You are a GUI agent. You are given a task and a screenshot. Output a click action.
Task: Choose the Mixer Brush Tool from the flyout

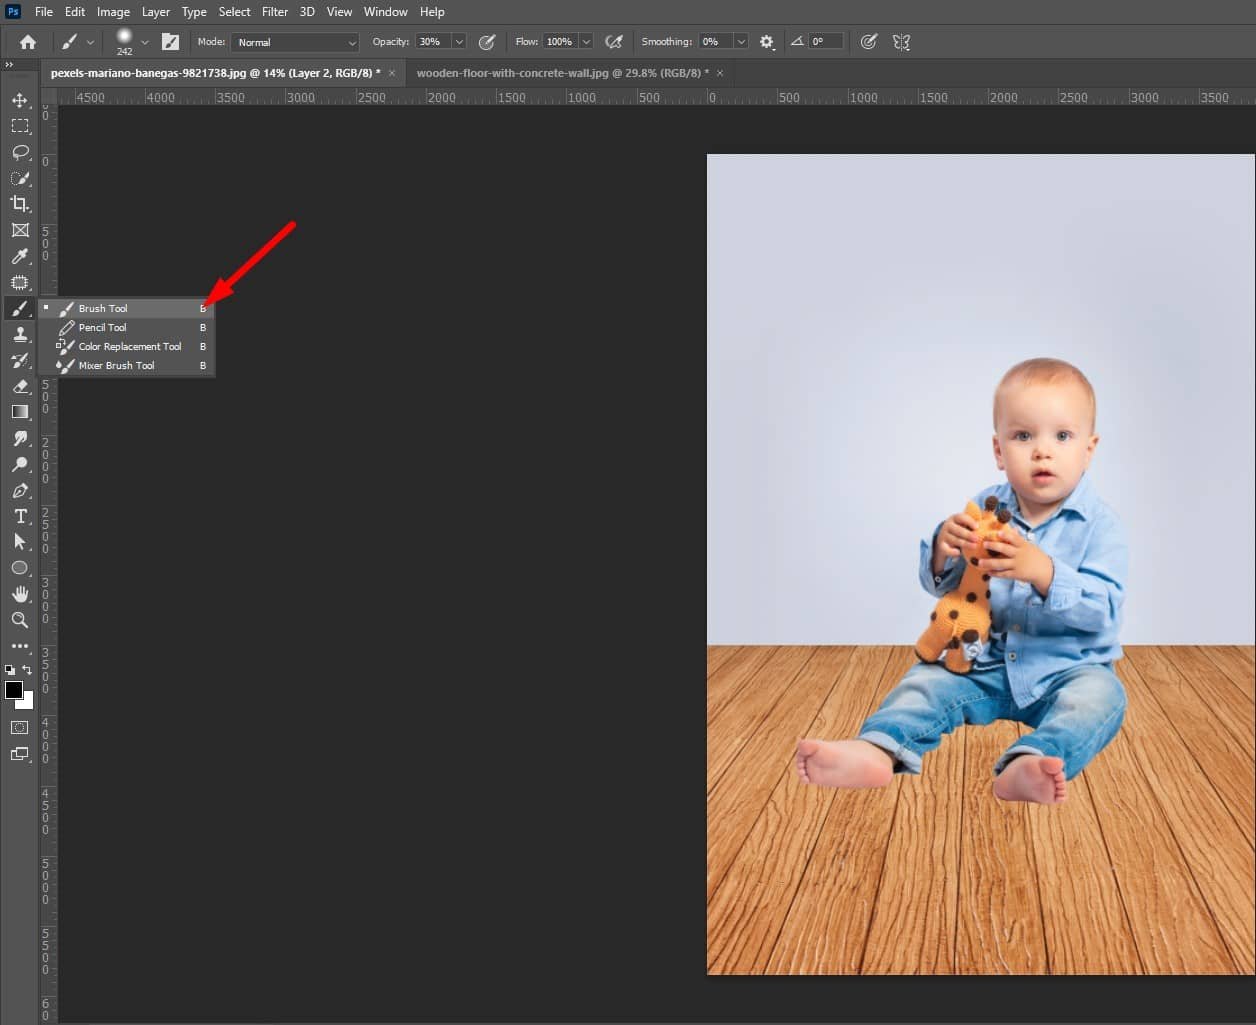pyautogui.click(x=117, y=365)
